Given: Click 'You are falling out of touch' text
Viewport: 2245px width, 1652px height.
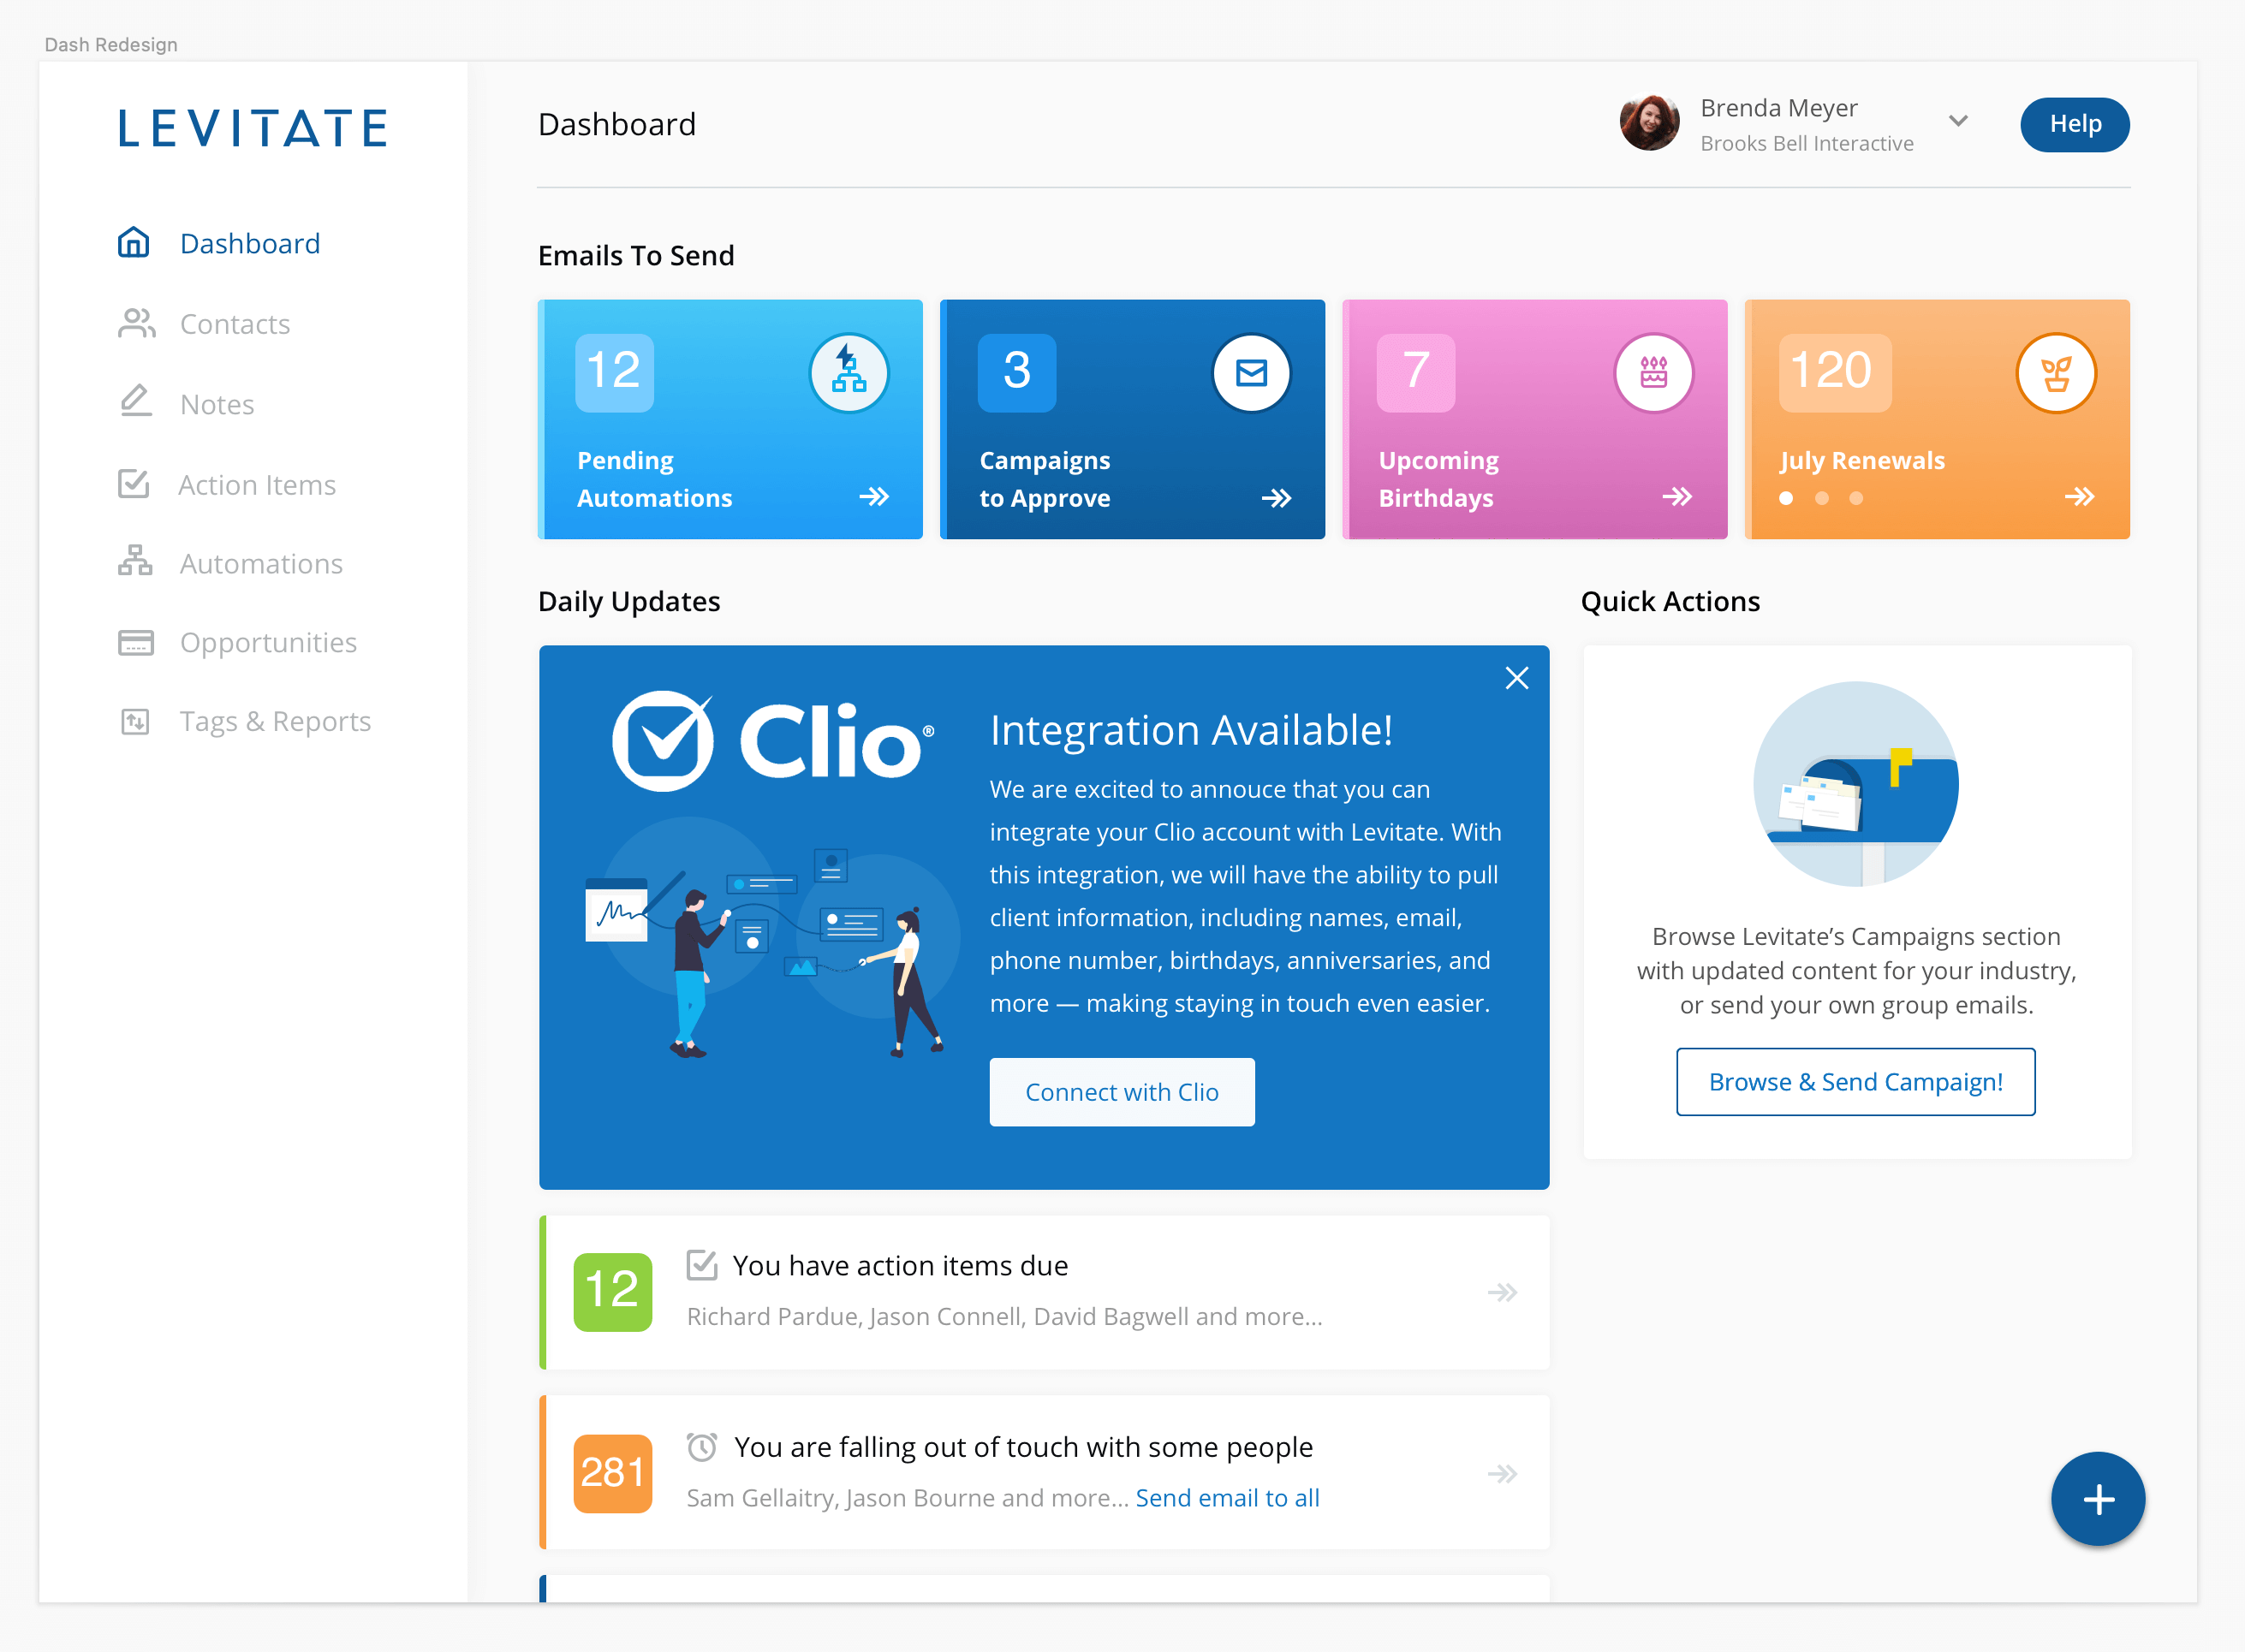Looking at the screenshot, I should (x=1023, y=1447).
